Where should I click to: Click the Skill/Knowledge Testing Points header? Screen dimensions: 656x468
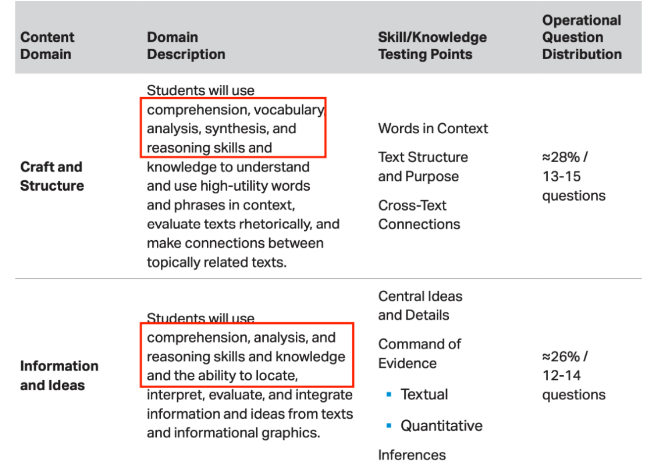432,46
